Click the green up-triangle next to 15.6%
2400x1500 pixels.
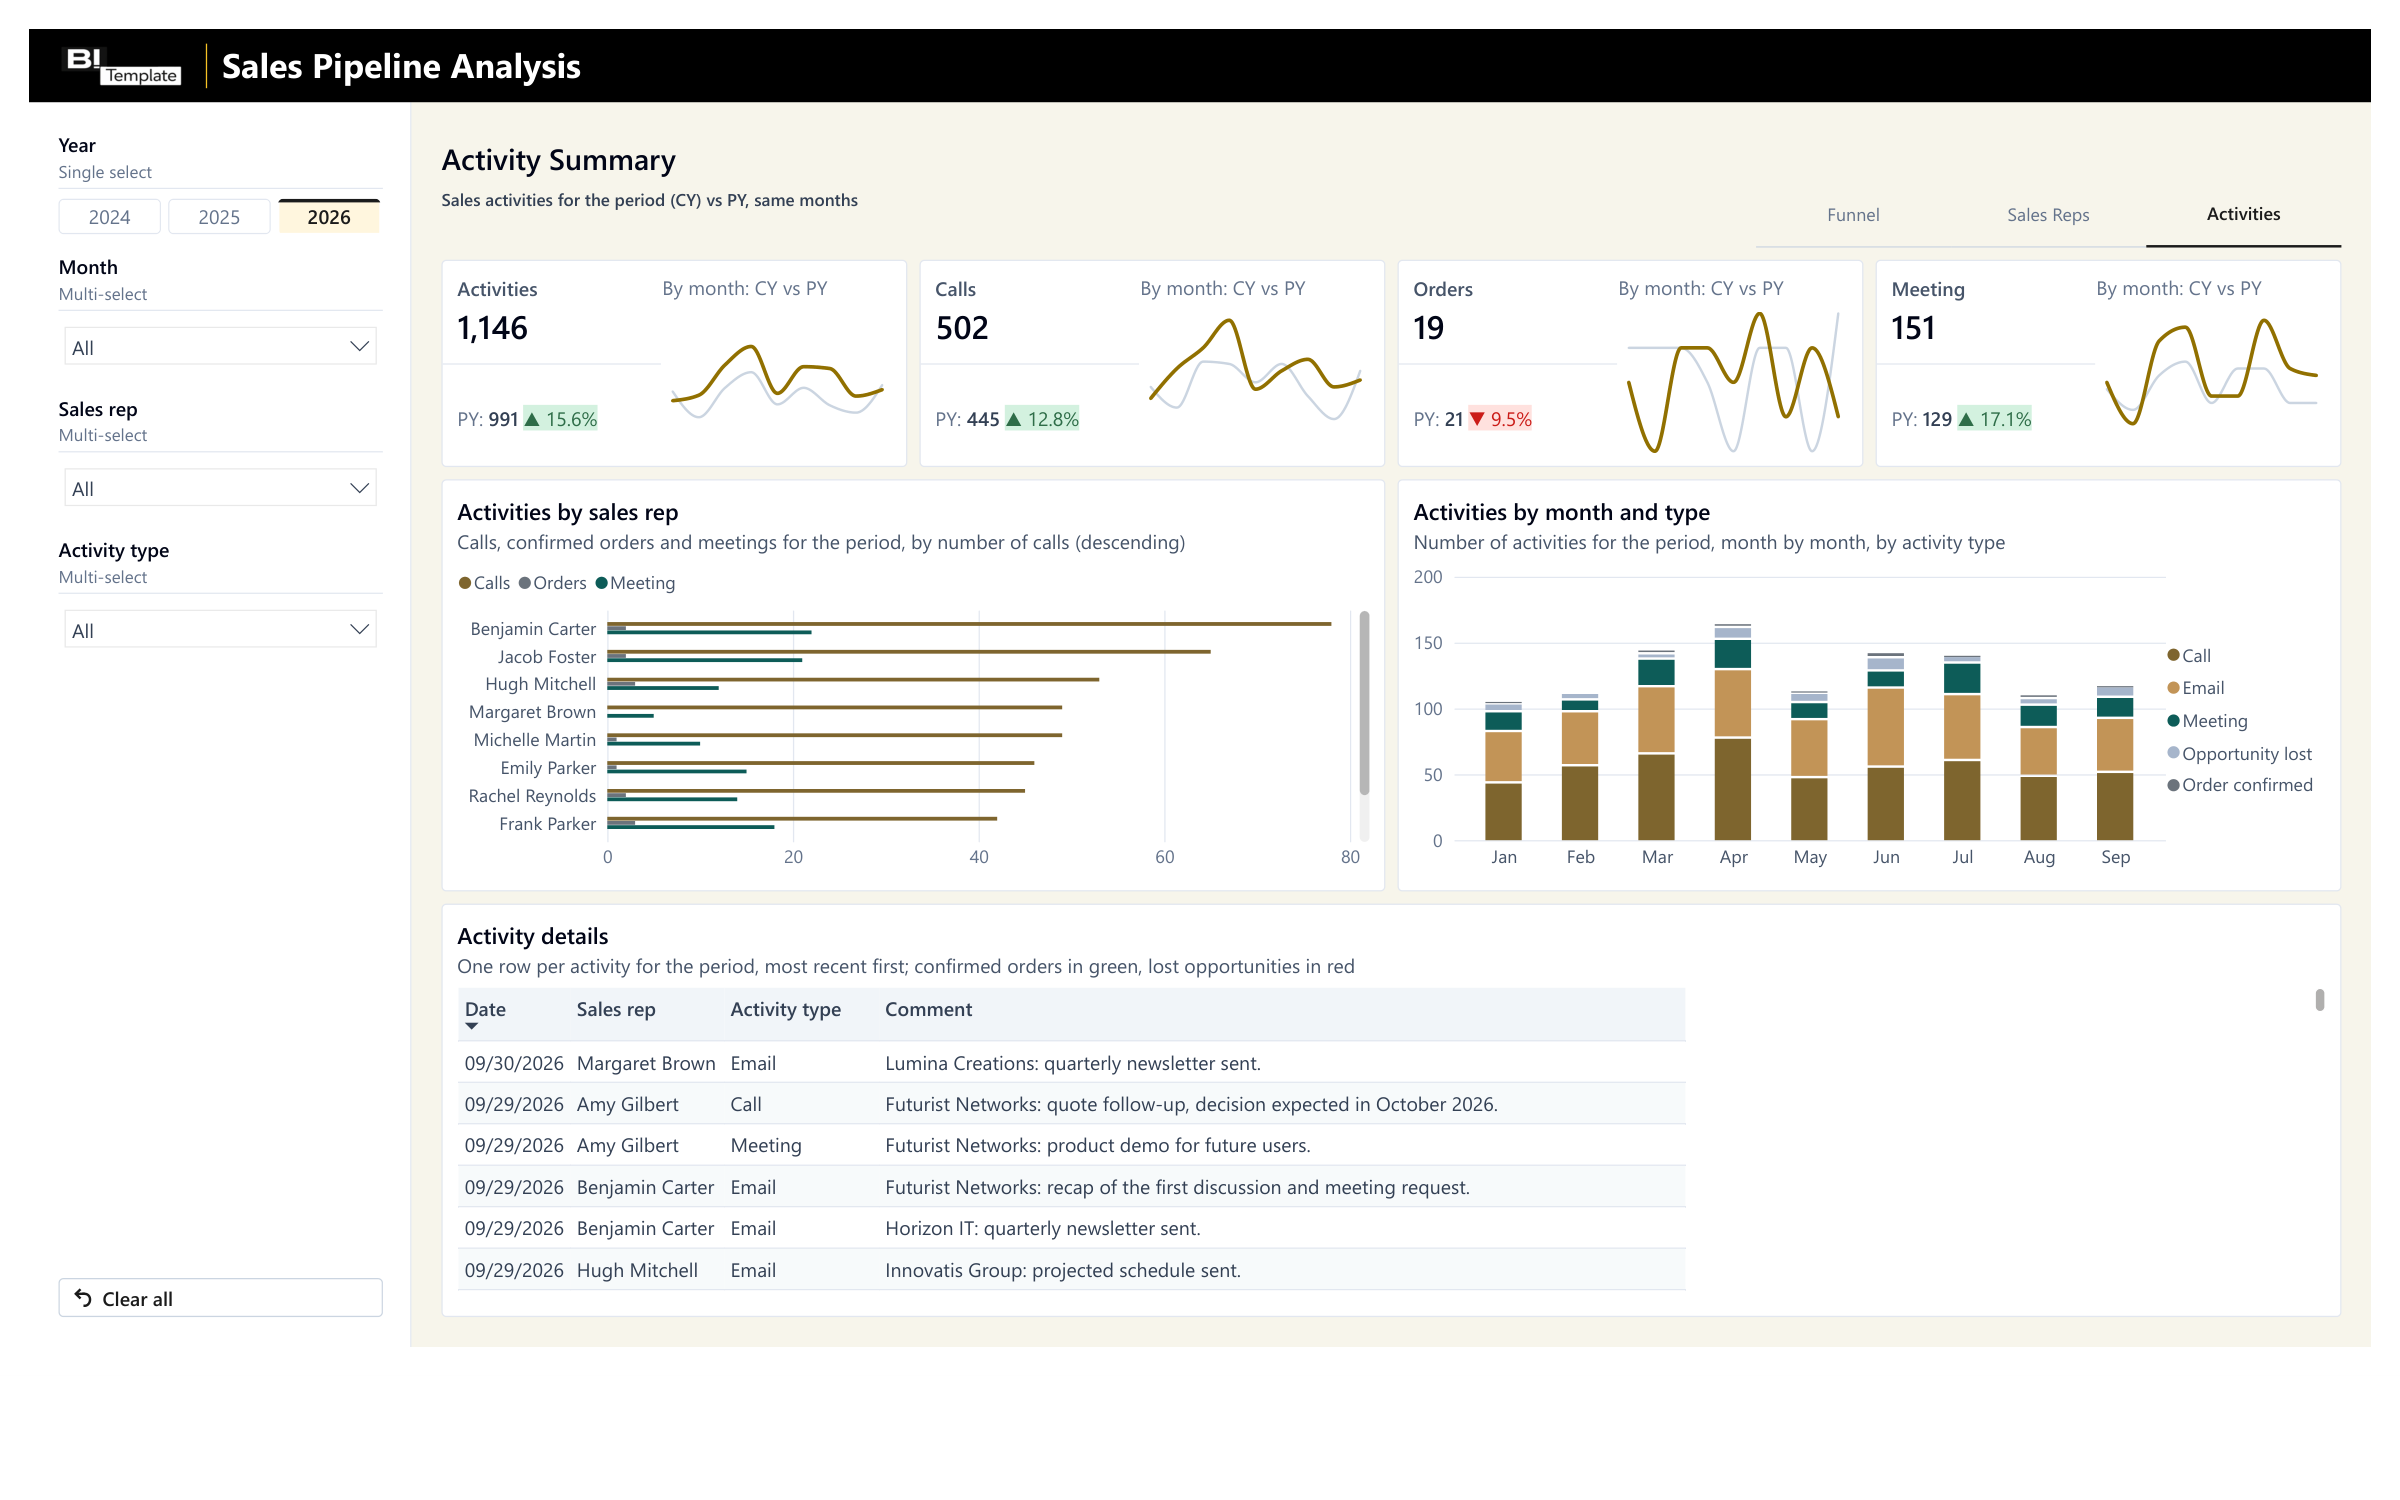pyautogui.click(x=533, y=419)
